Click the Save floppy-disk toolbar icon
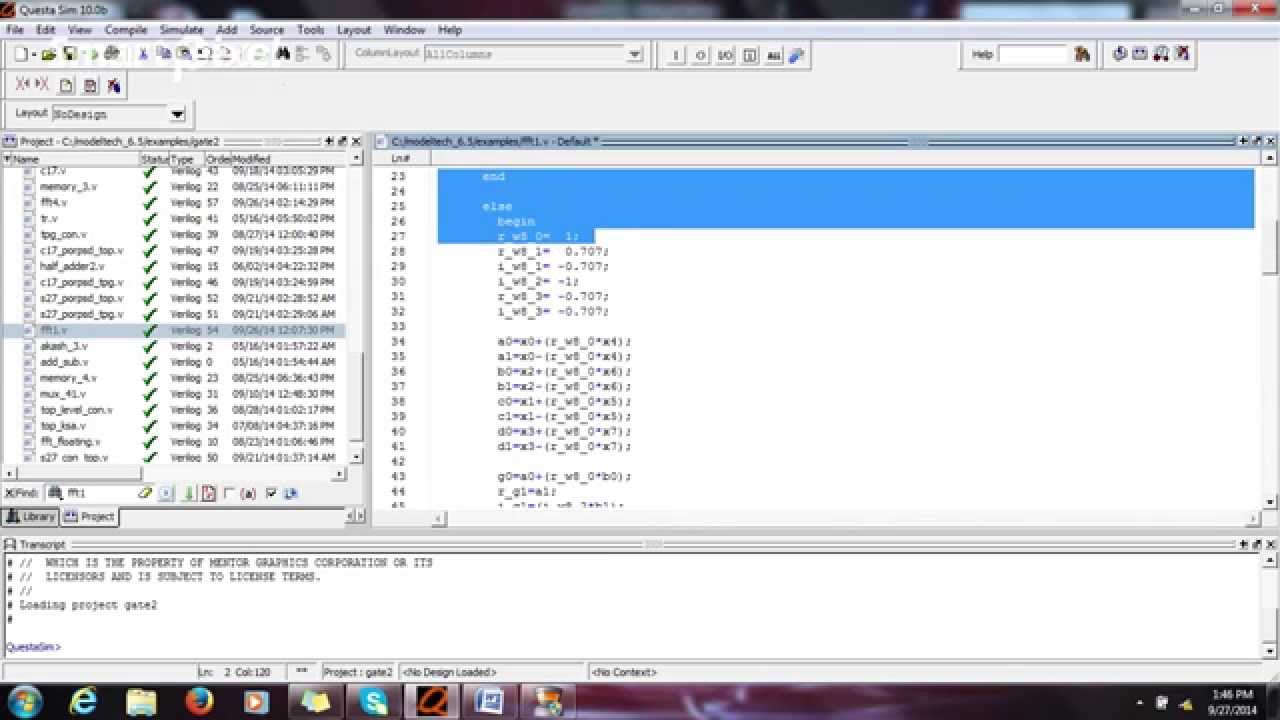 (70, 54)
